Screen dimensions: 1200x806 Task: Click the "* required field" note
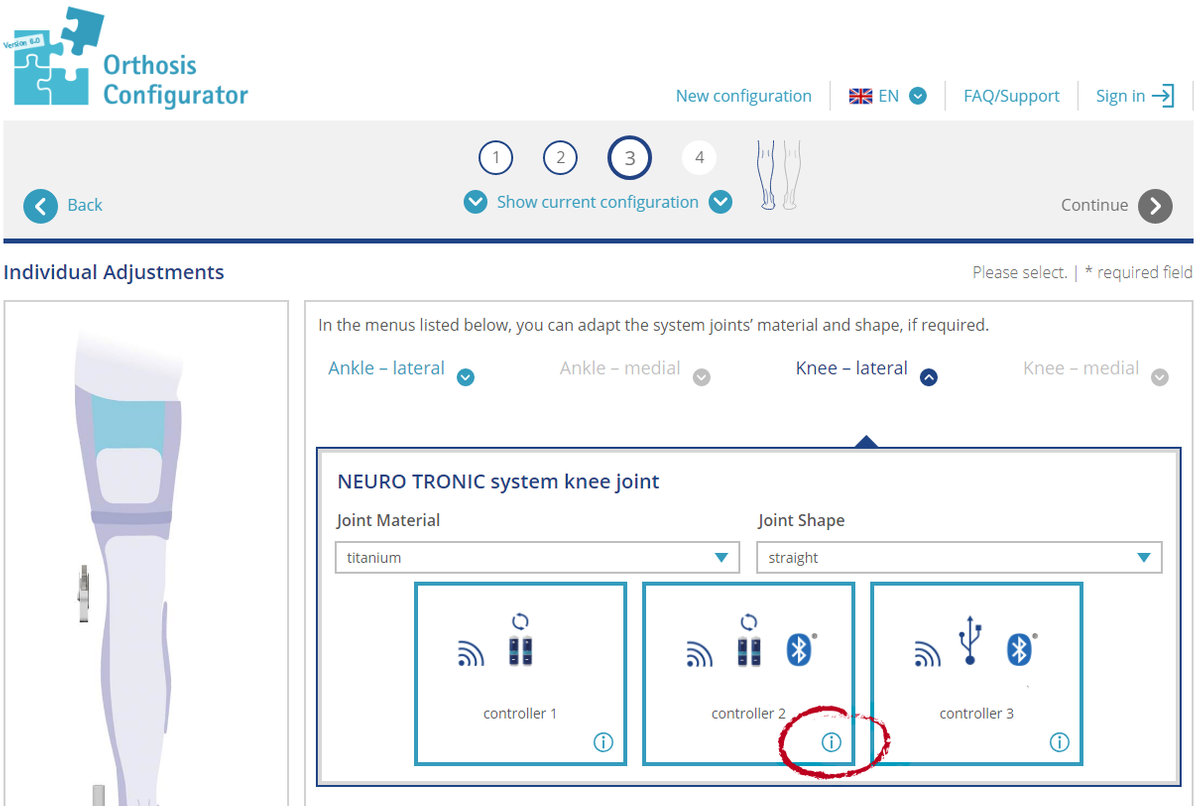point(1138,272)
